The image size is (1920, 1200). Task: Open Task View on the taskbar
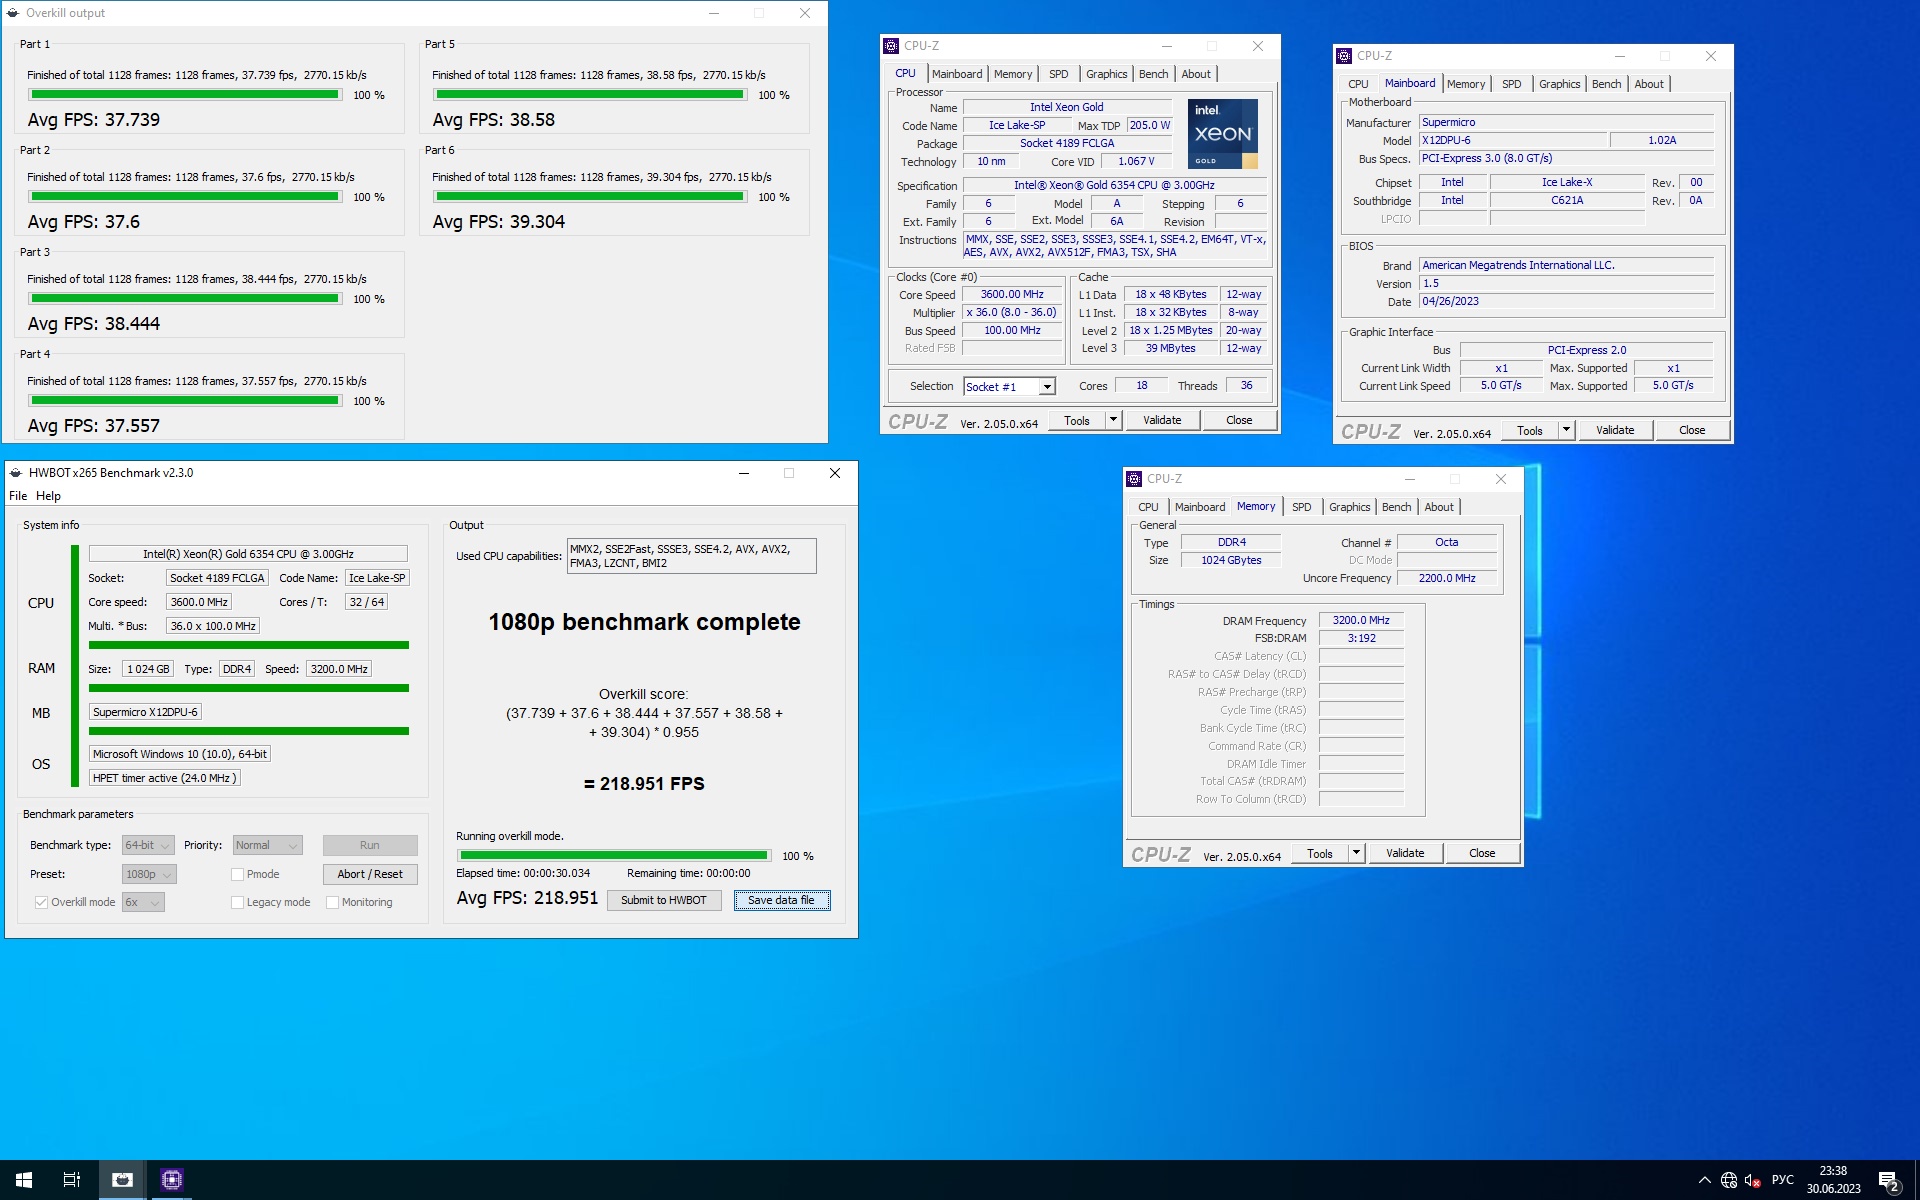point(72,1180)
